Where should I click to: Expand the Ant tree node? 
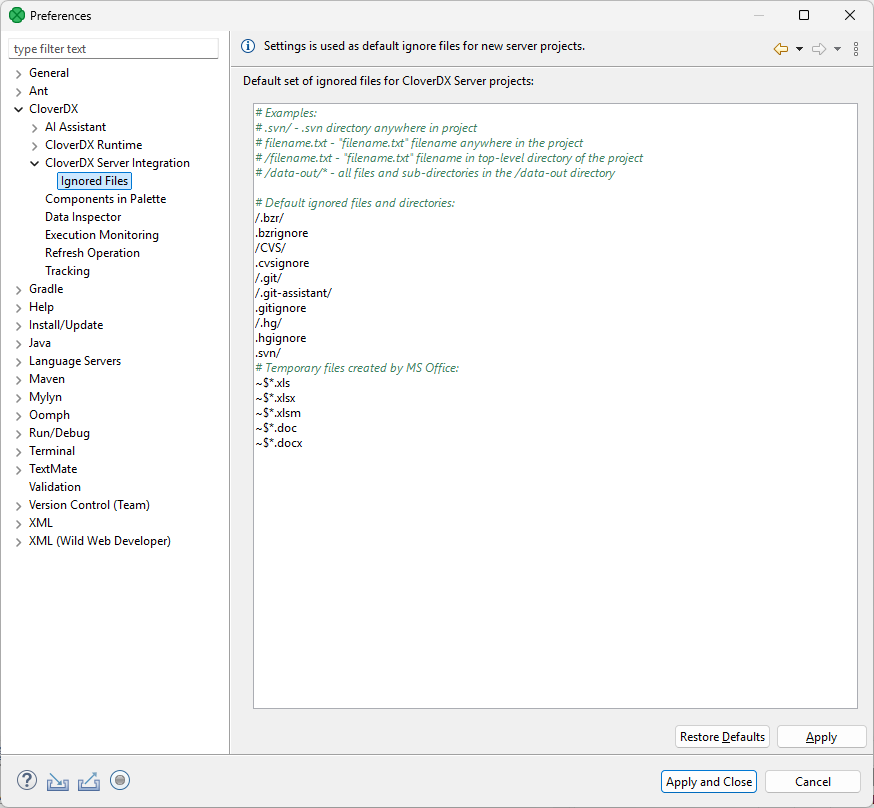pos(18,91)
